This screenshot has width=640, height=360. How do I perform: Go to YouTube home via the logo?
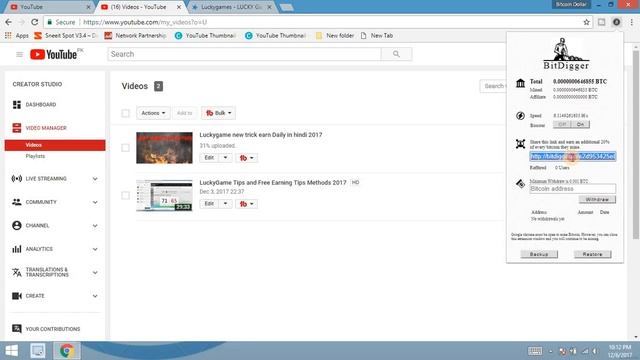[53, 54]
